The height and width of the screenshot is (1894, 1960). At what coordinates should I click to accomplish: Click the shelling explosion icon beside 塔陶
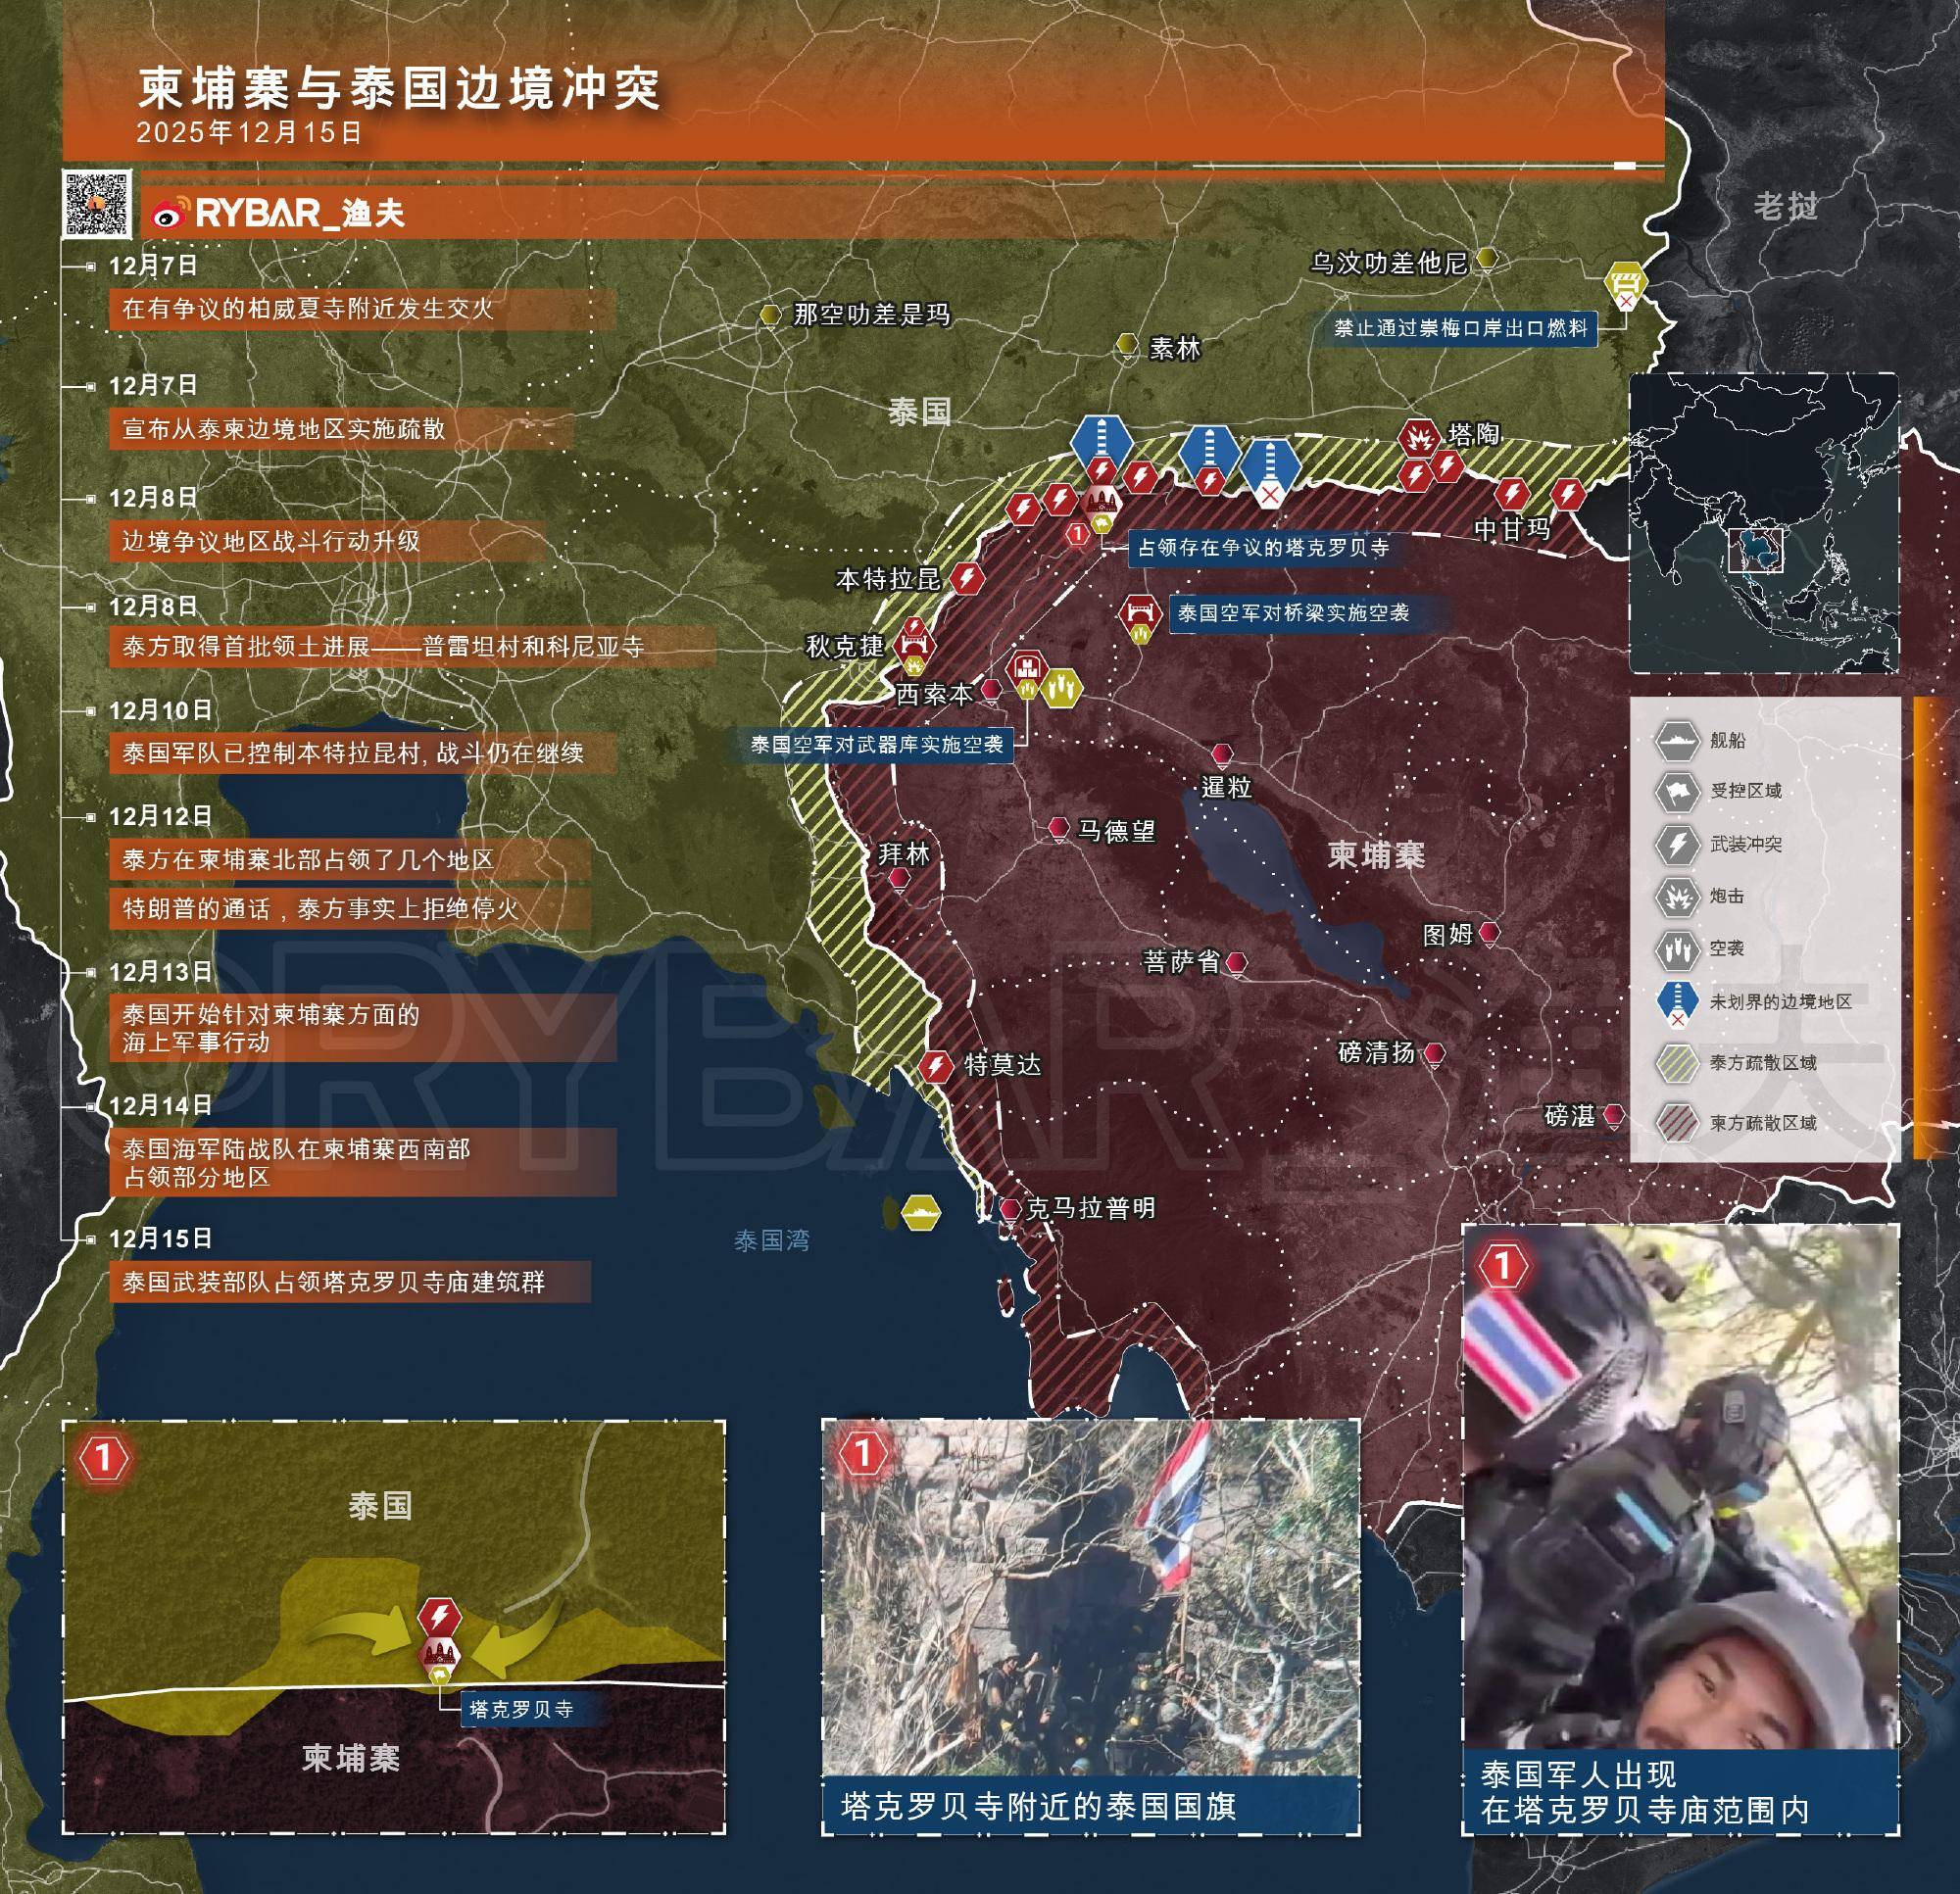[1418, 438]
